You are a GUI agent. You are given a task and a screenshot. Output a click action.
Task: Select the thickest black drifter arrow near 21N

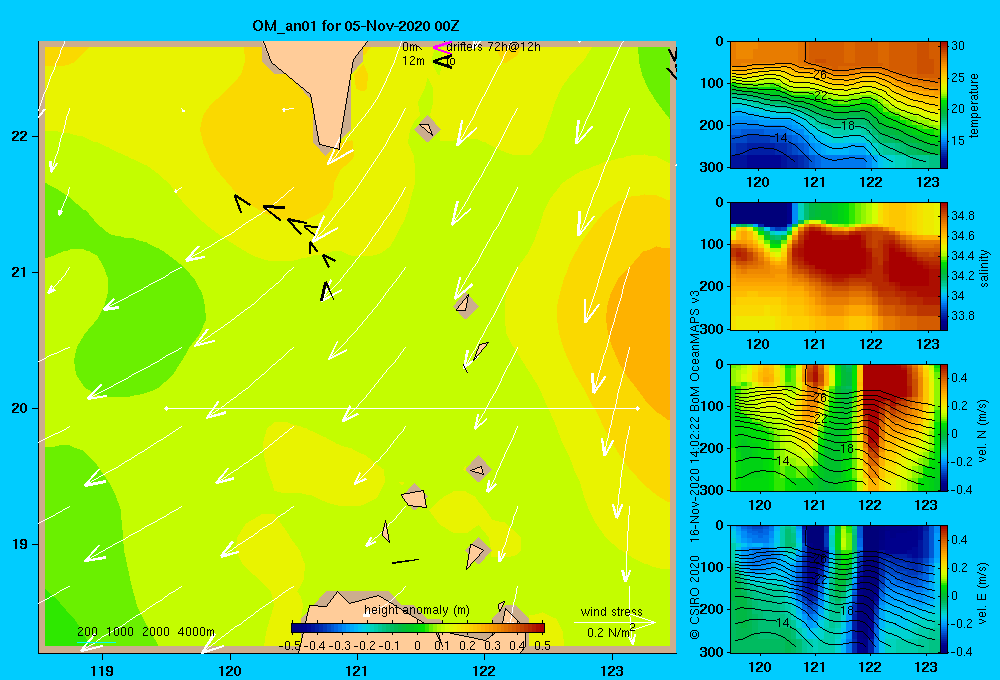click(327, 291)
